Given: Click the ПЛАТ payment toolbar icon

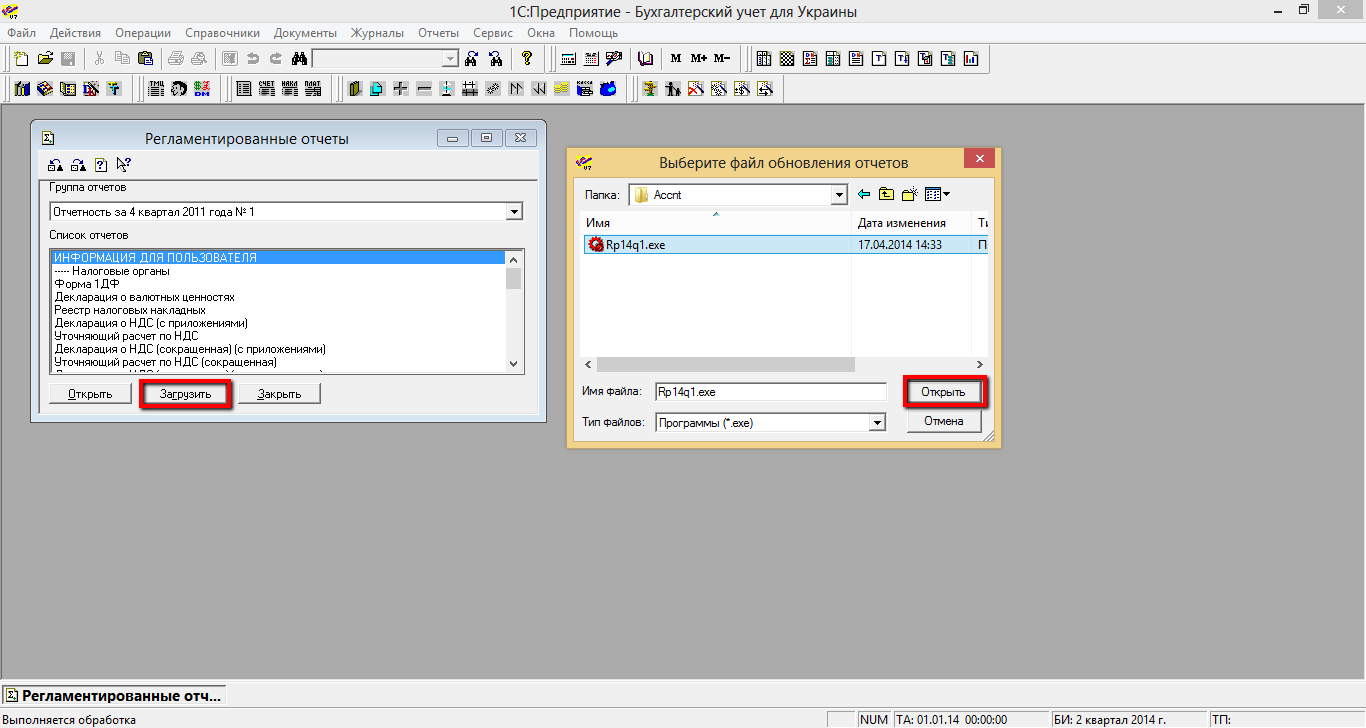Looking at the screenshot, I should pyautogui.click(x=313, y=89).
